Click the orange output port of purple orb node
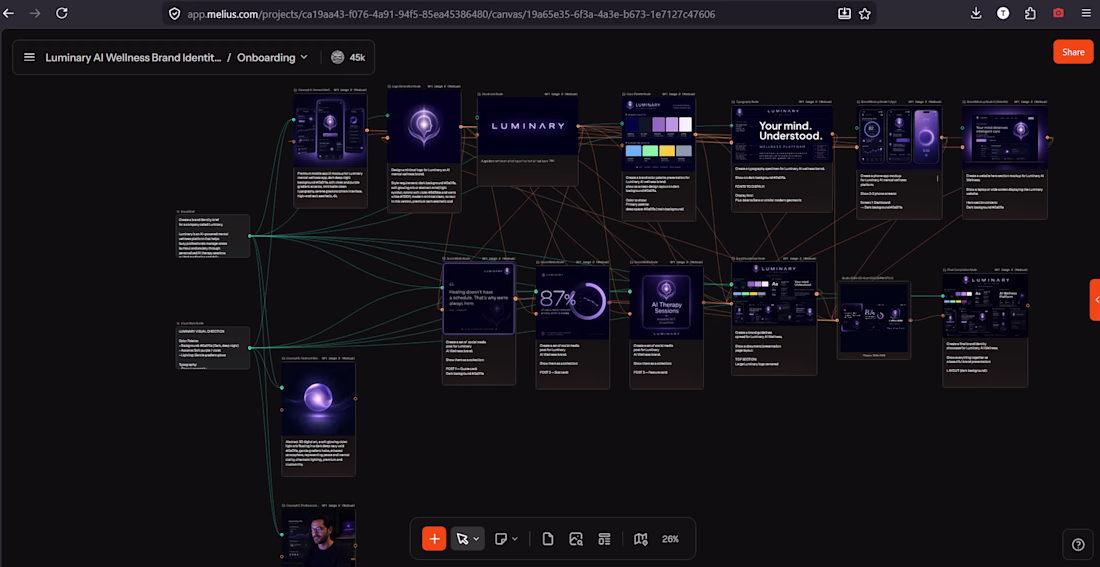1100x567 pixels. (x=355, y=399)
